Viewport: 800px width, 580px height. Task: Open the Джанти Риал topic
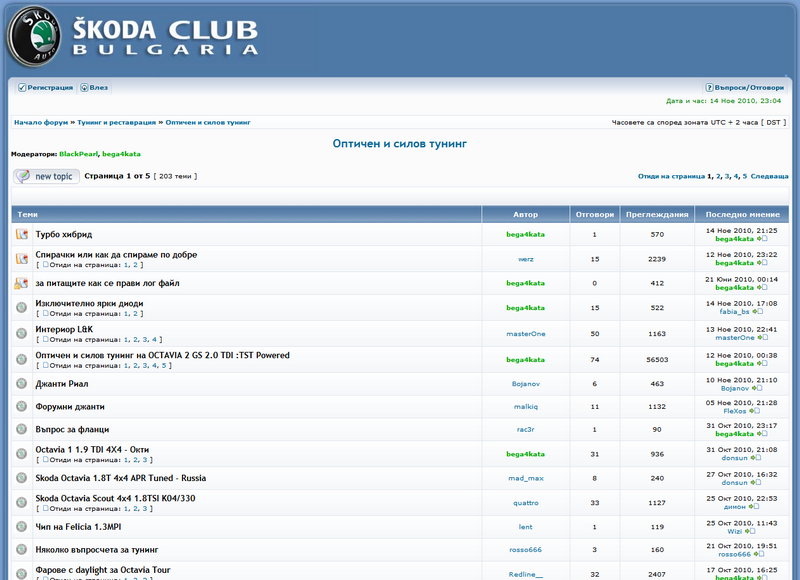[x=62, y=384]
